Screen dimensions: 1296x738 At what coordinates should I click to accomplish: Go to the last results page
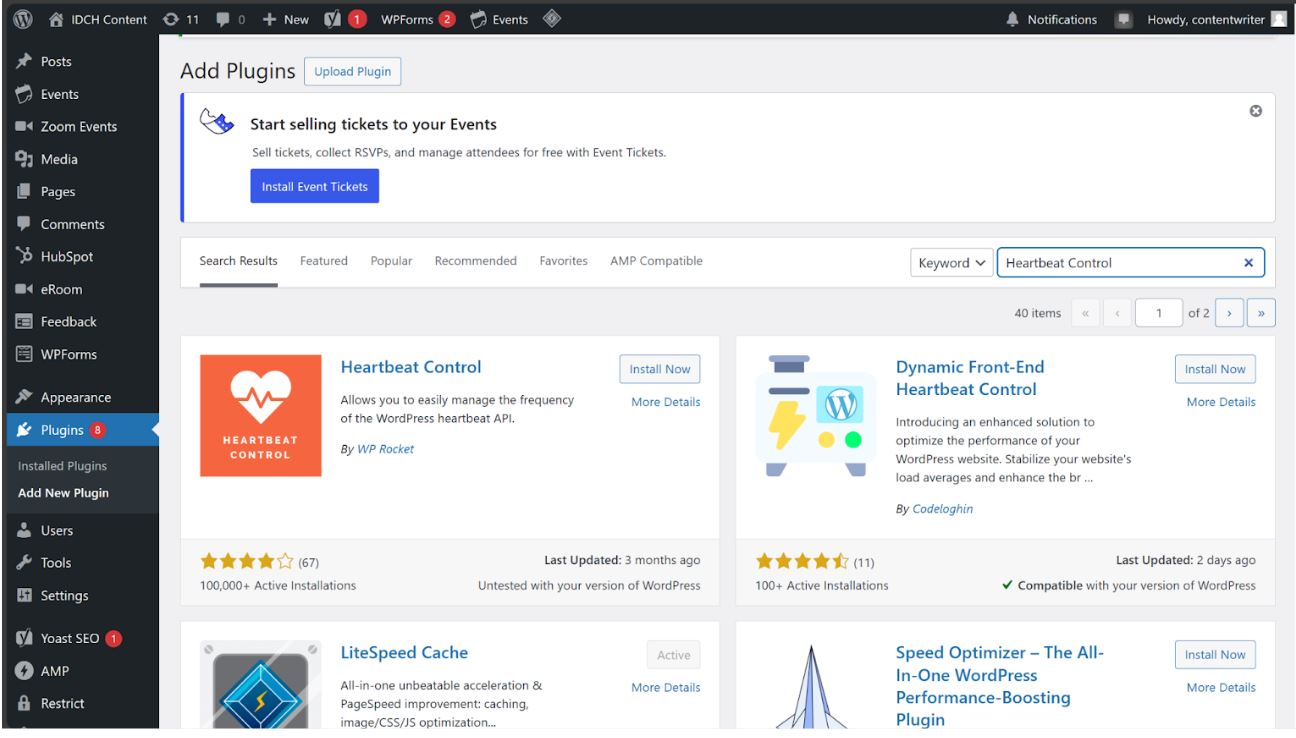pos(1262,313)
